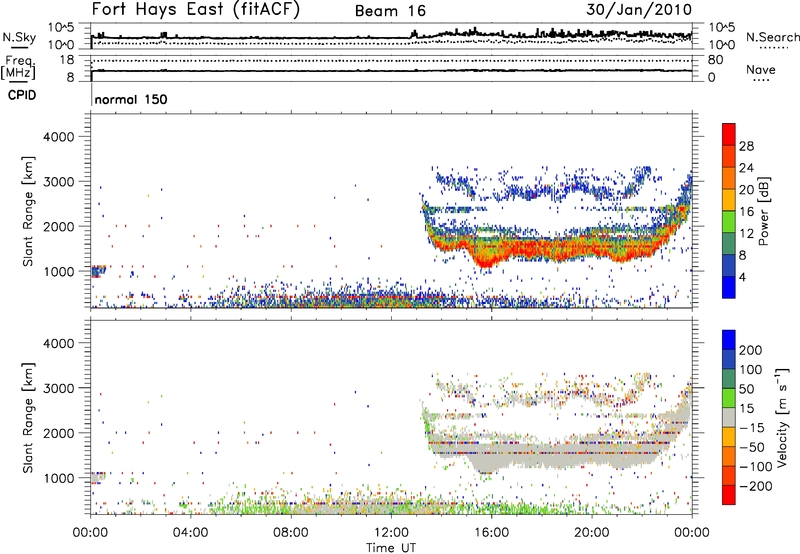This screenshot has height=554, width=800.
Task: Click the 'Fort Hays East (fitACF)' title
Action: [x=195, y=9]
